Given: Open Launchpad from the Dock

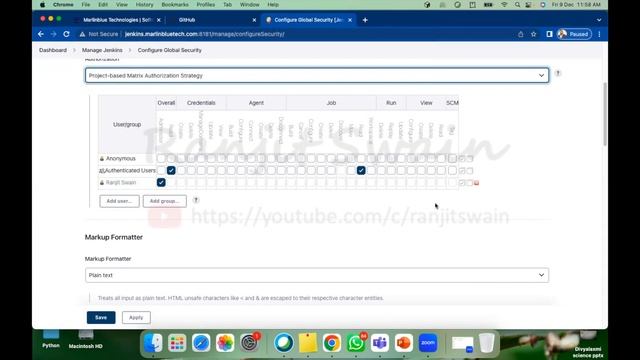Looking at the screenshot, I should pyautogui.click(x=177, y=343).
